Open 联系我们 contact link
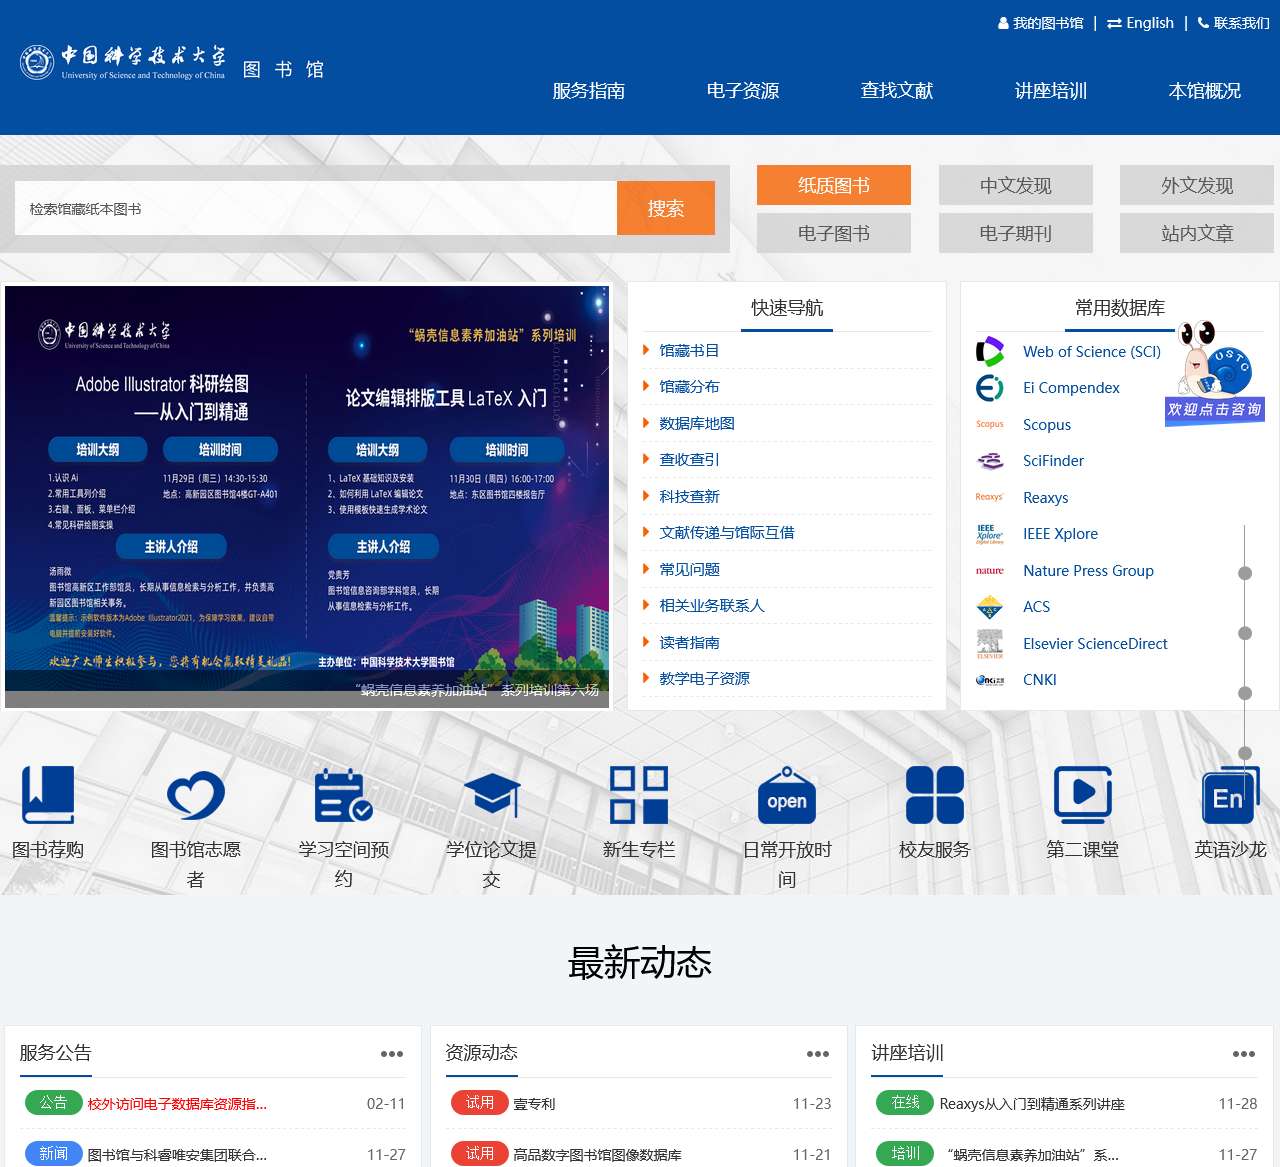This screenshot has width=1280, height=1167. coord(1233,23)
